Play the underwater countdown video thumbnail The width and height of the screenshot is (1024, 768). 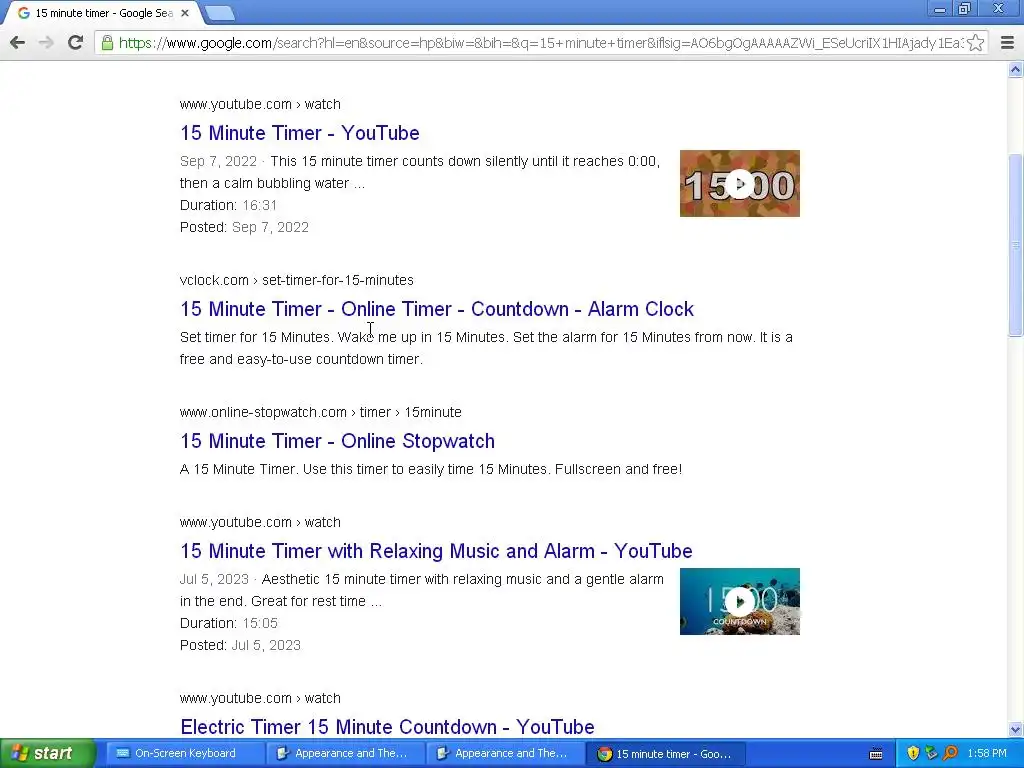pos(739,601)
